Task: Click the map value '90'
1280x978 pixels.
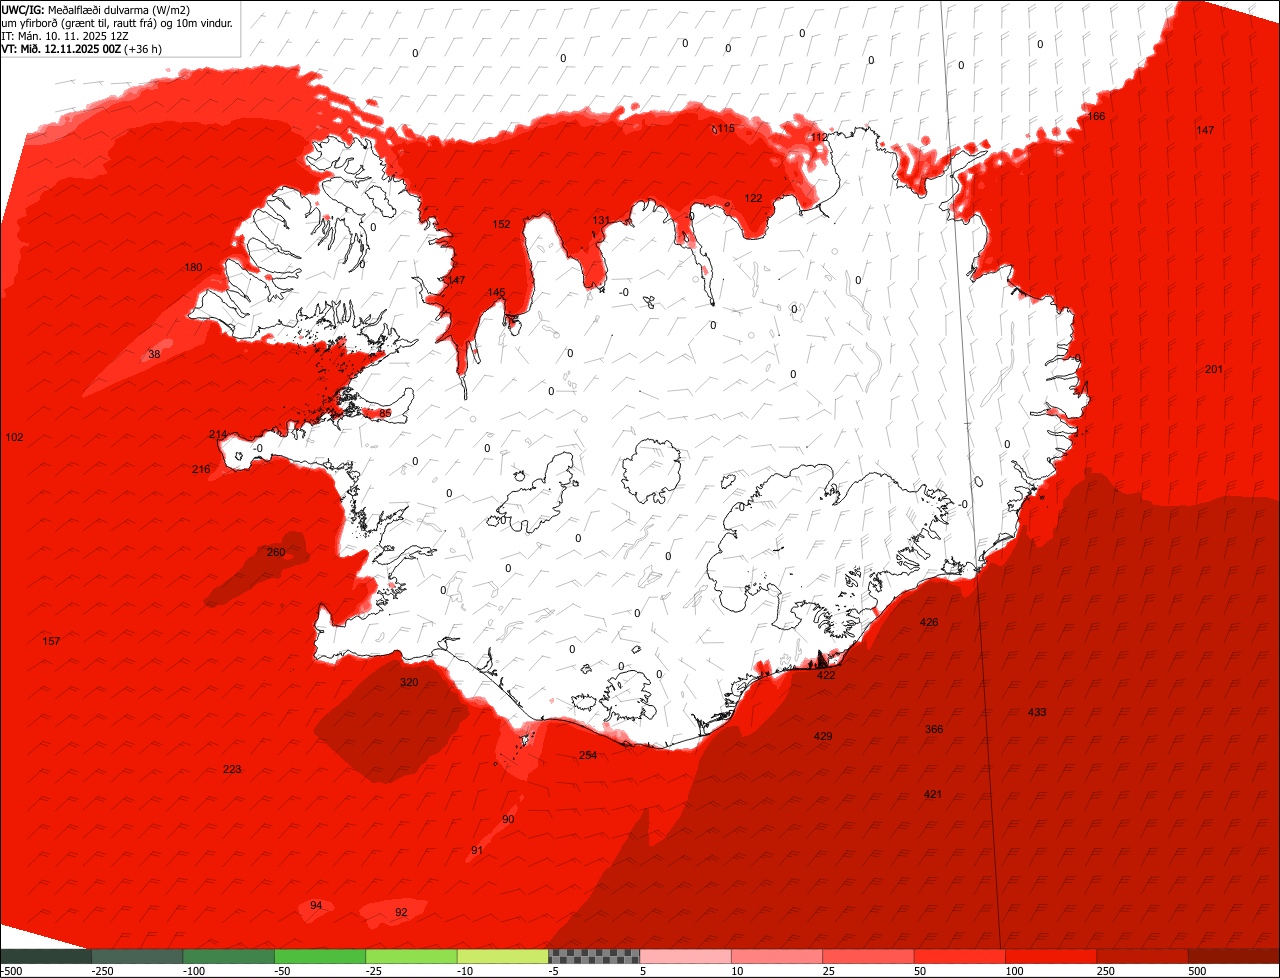Action: 508,819
